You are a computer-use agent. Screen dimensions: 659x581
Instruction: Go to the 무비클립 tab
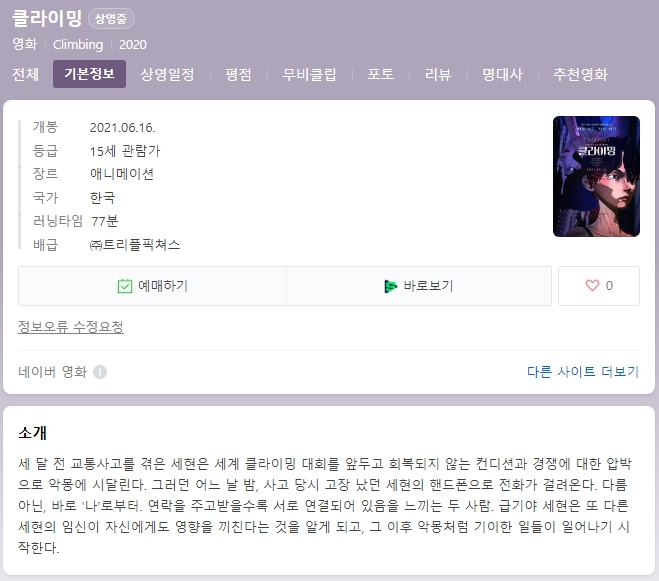click(x=309, y=74)
